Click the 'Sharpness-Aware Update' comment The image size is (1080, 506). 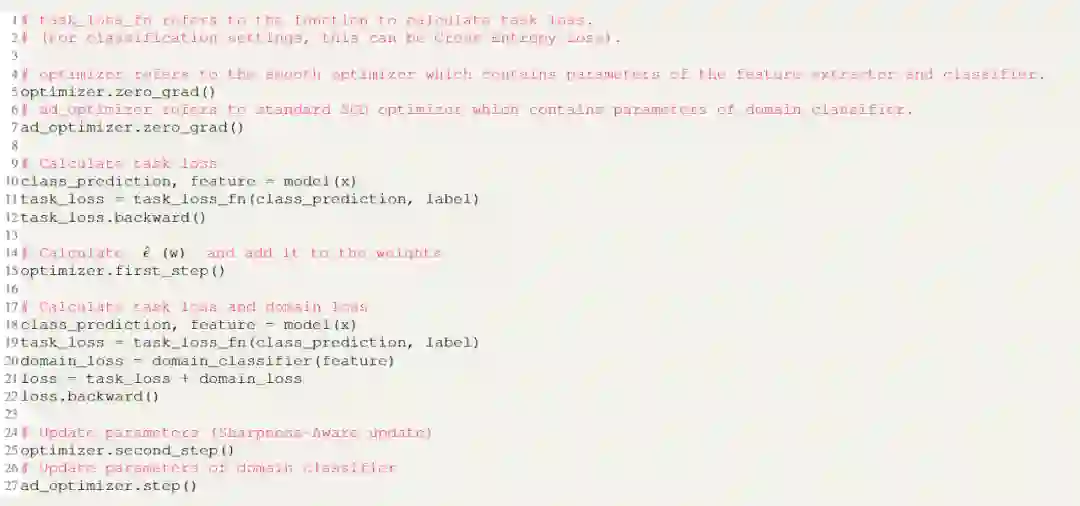tap(321, 433)
